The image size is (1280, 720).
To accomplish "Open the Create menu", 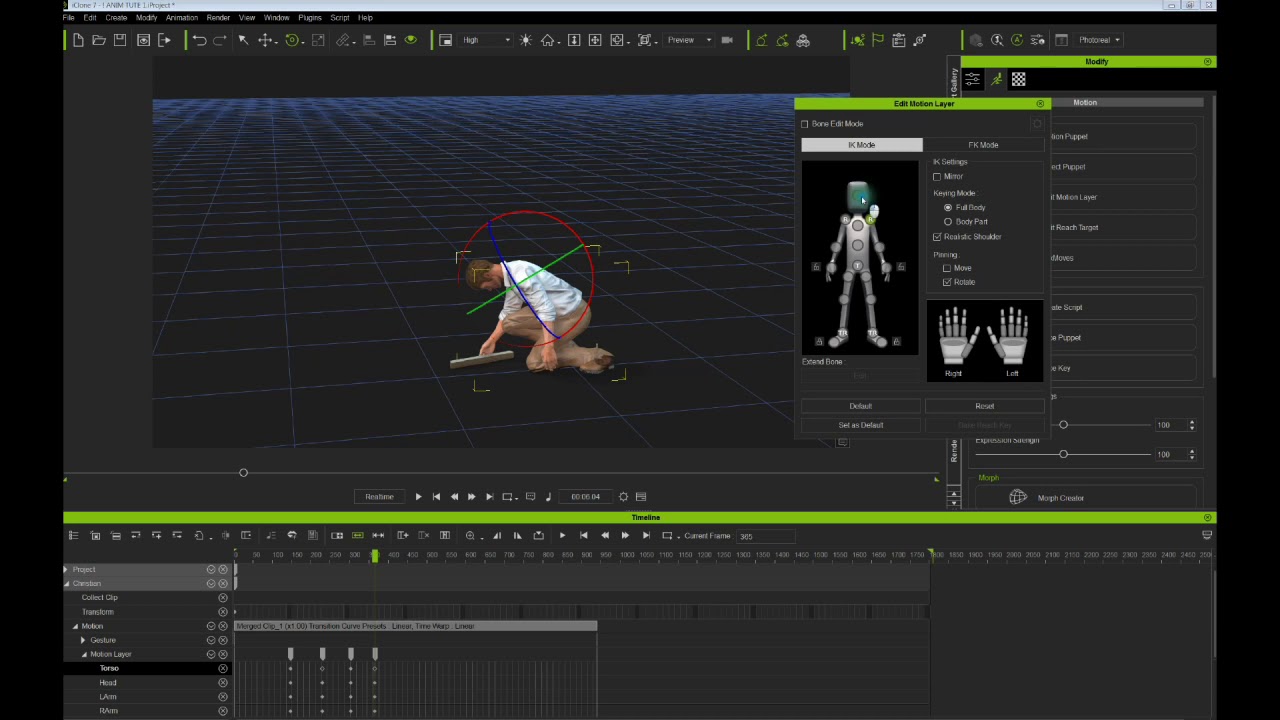I will (116, 18).
